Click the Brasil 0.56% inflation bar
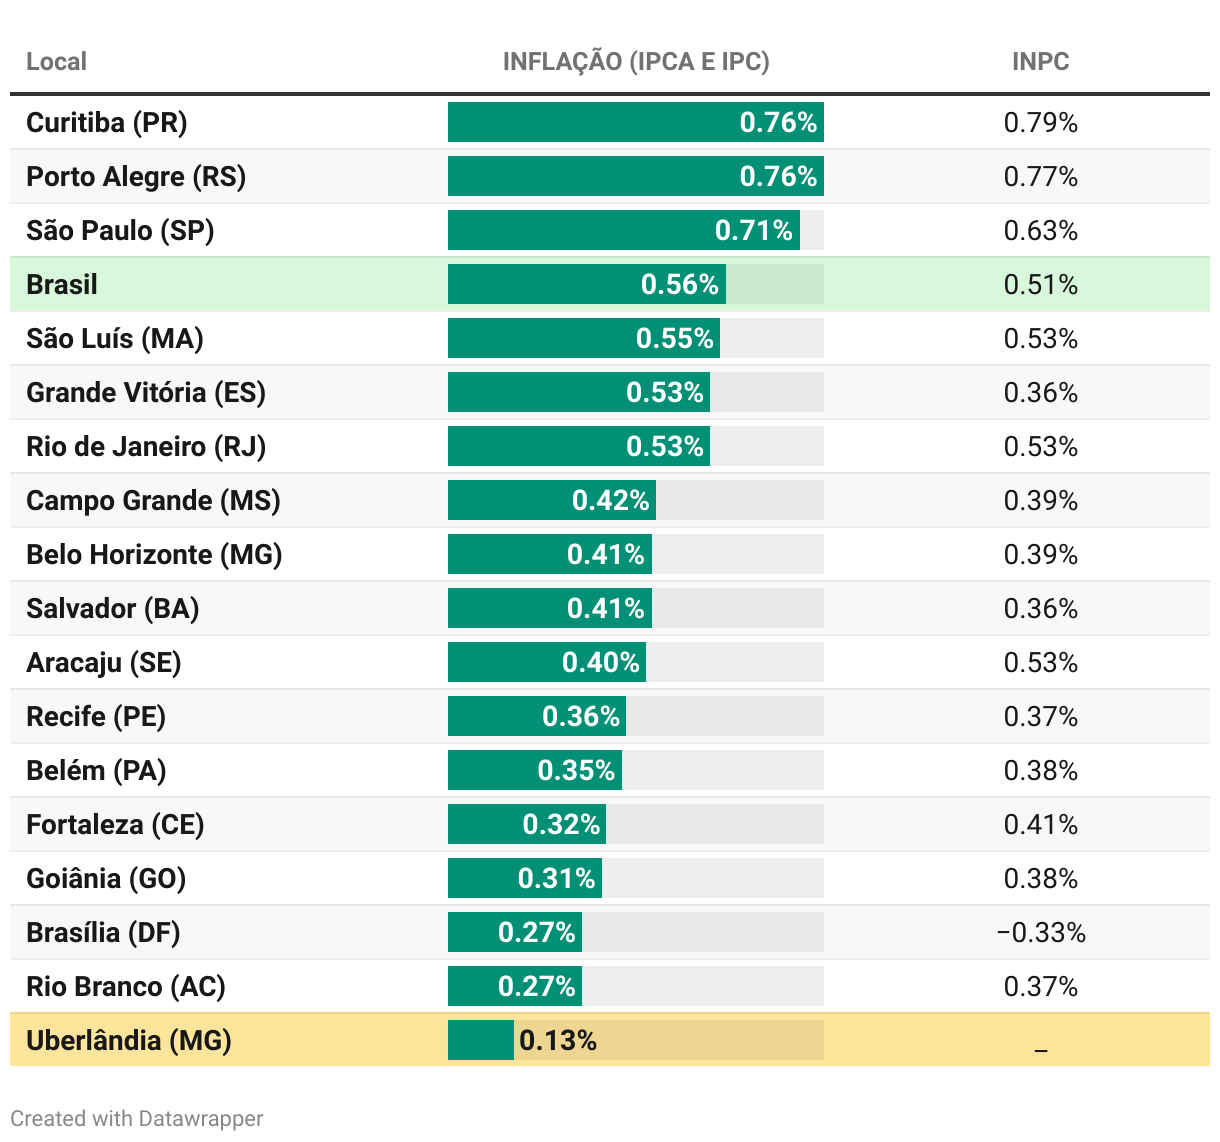Screen dimensions: 1220x1142 click(x=586, y=285)
